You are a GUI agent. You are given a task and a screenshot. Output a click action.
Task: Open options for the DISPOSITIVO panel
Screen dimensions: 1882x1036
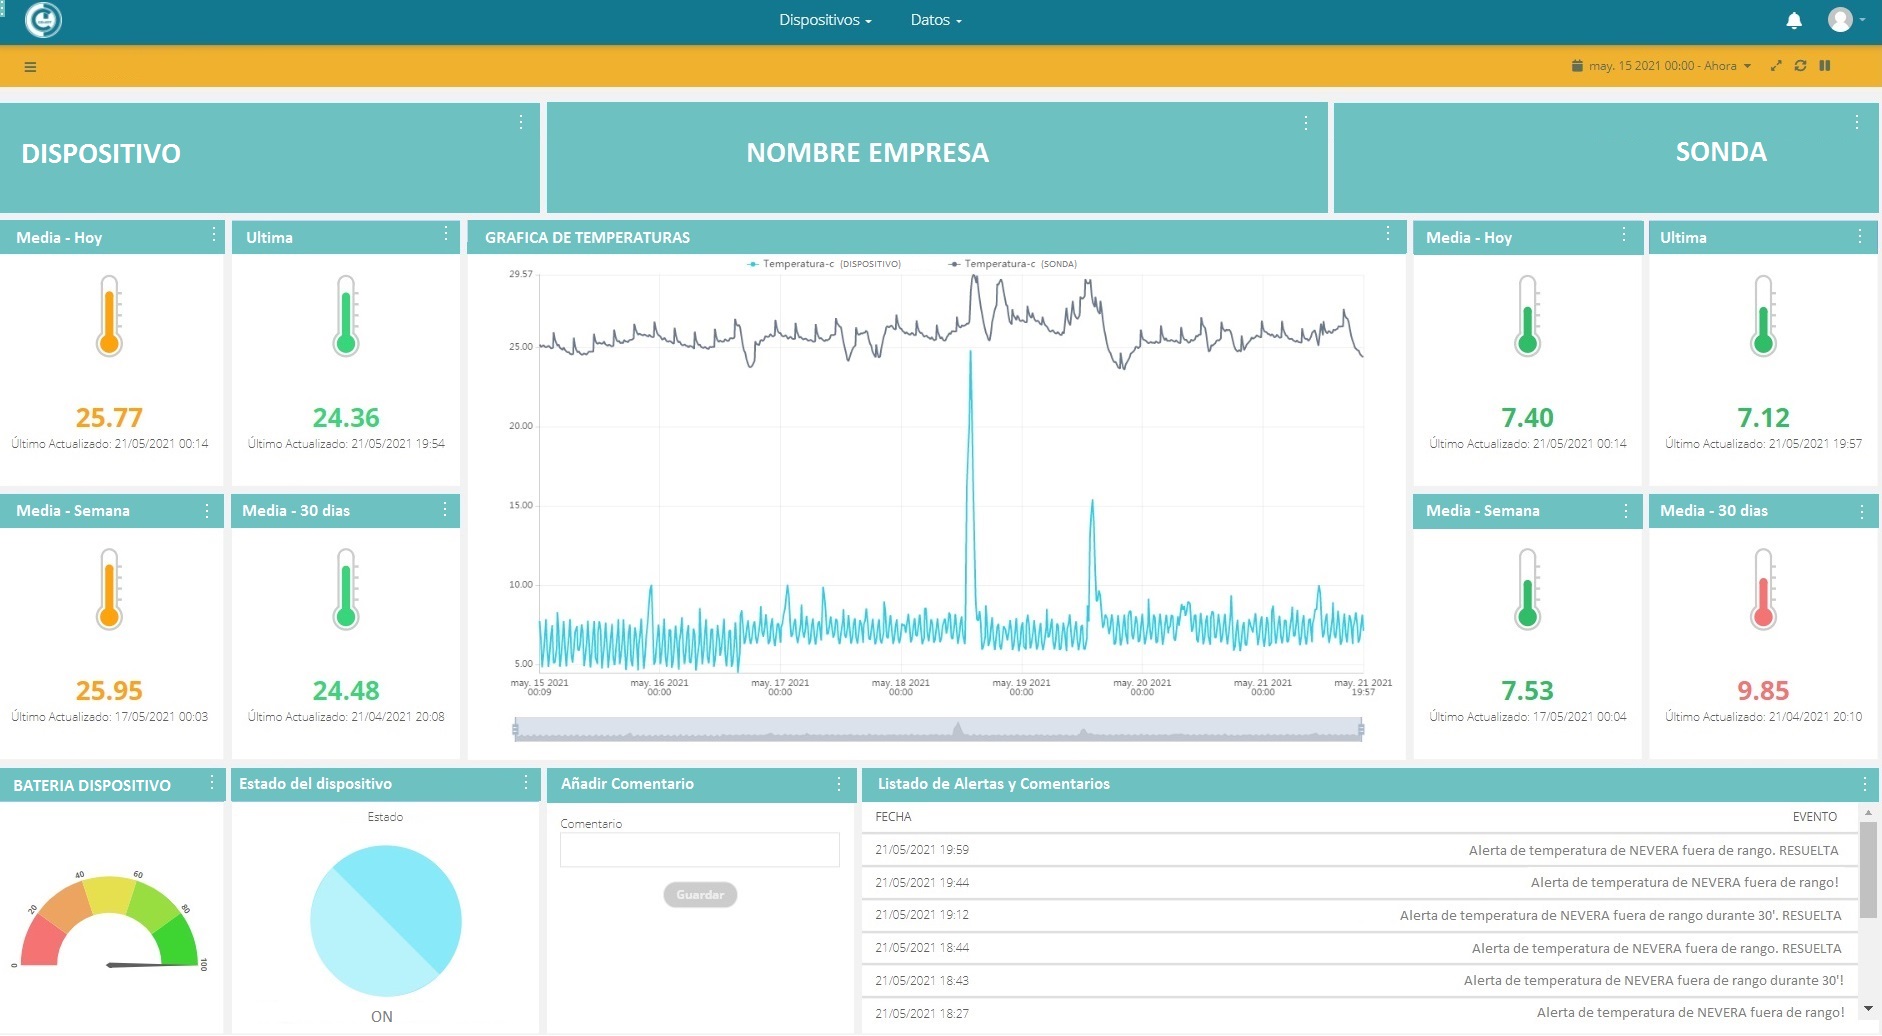pyautogui.click(x=521, y=122)
